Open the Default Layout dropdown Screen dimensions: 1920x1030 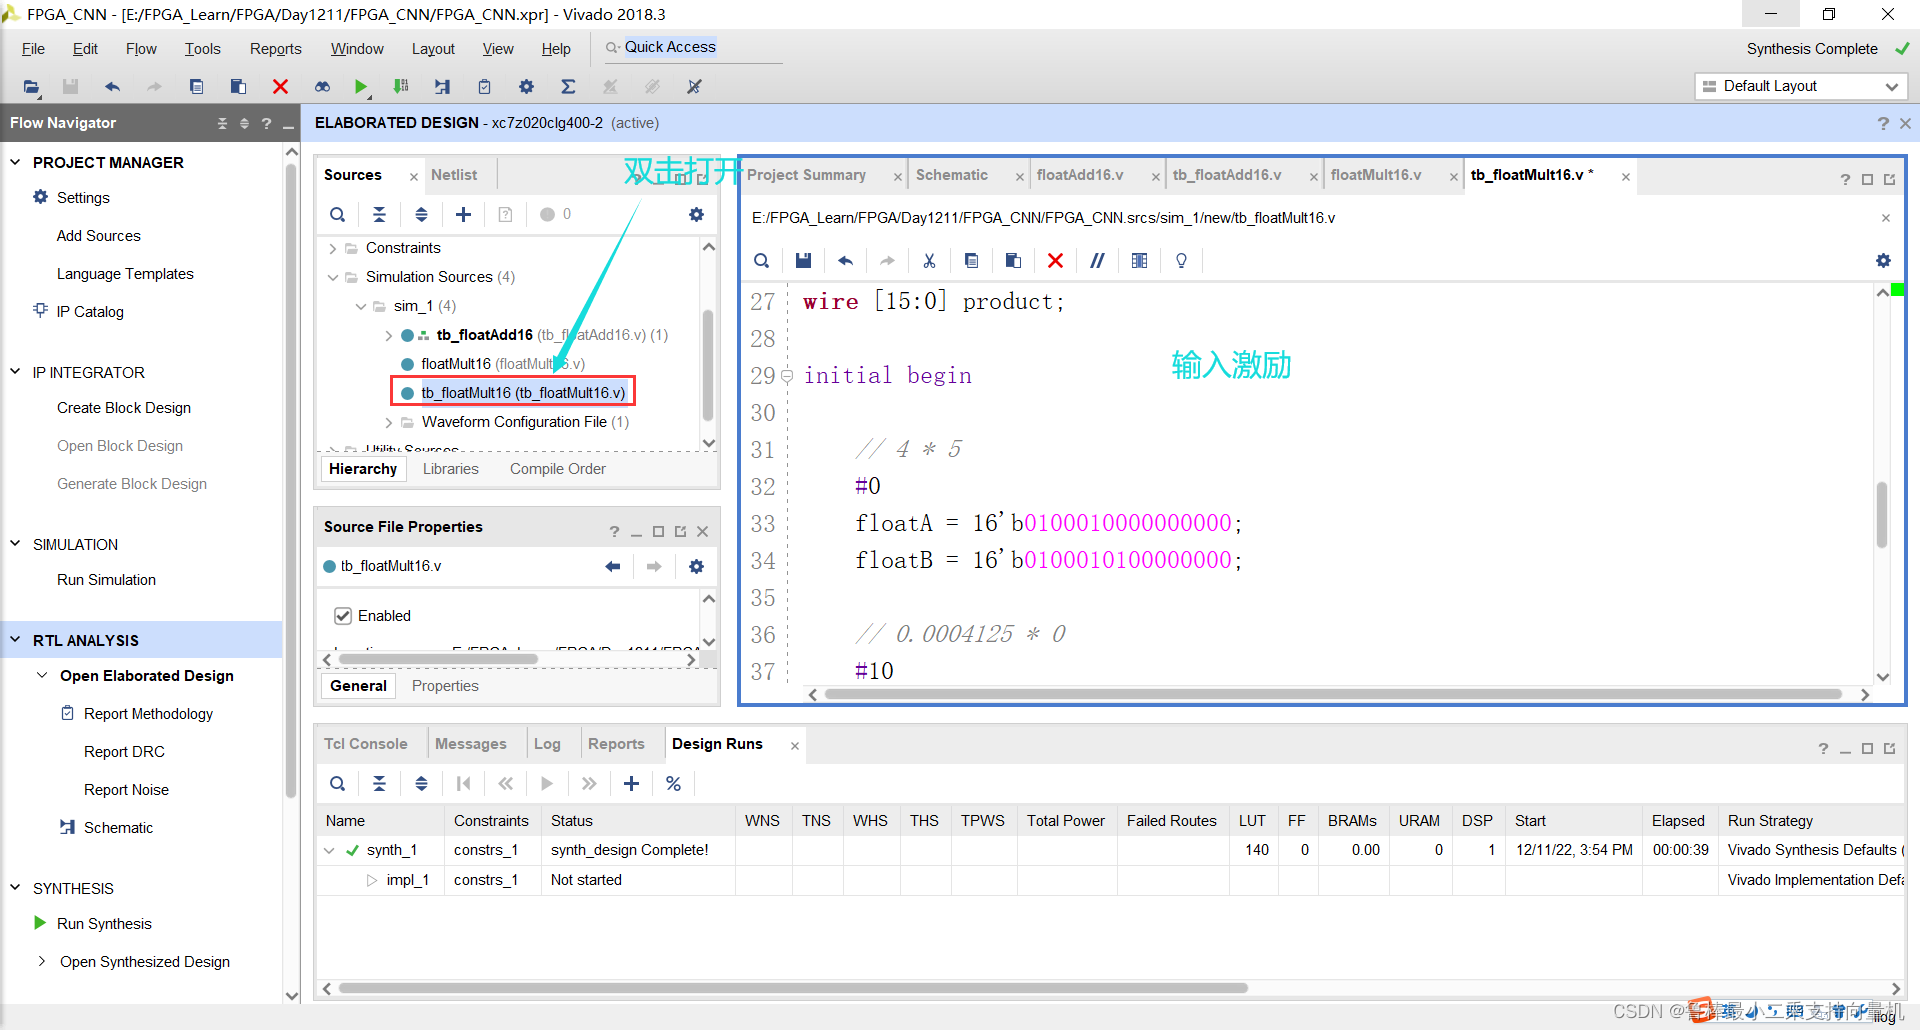tap(1801, 86)
